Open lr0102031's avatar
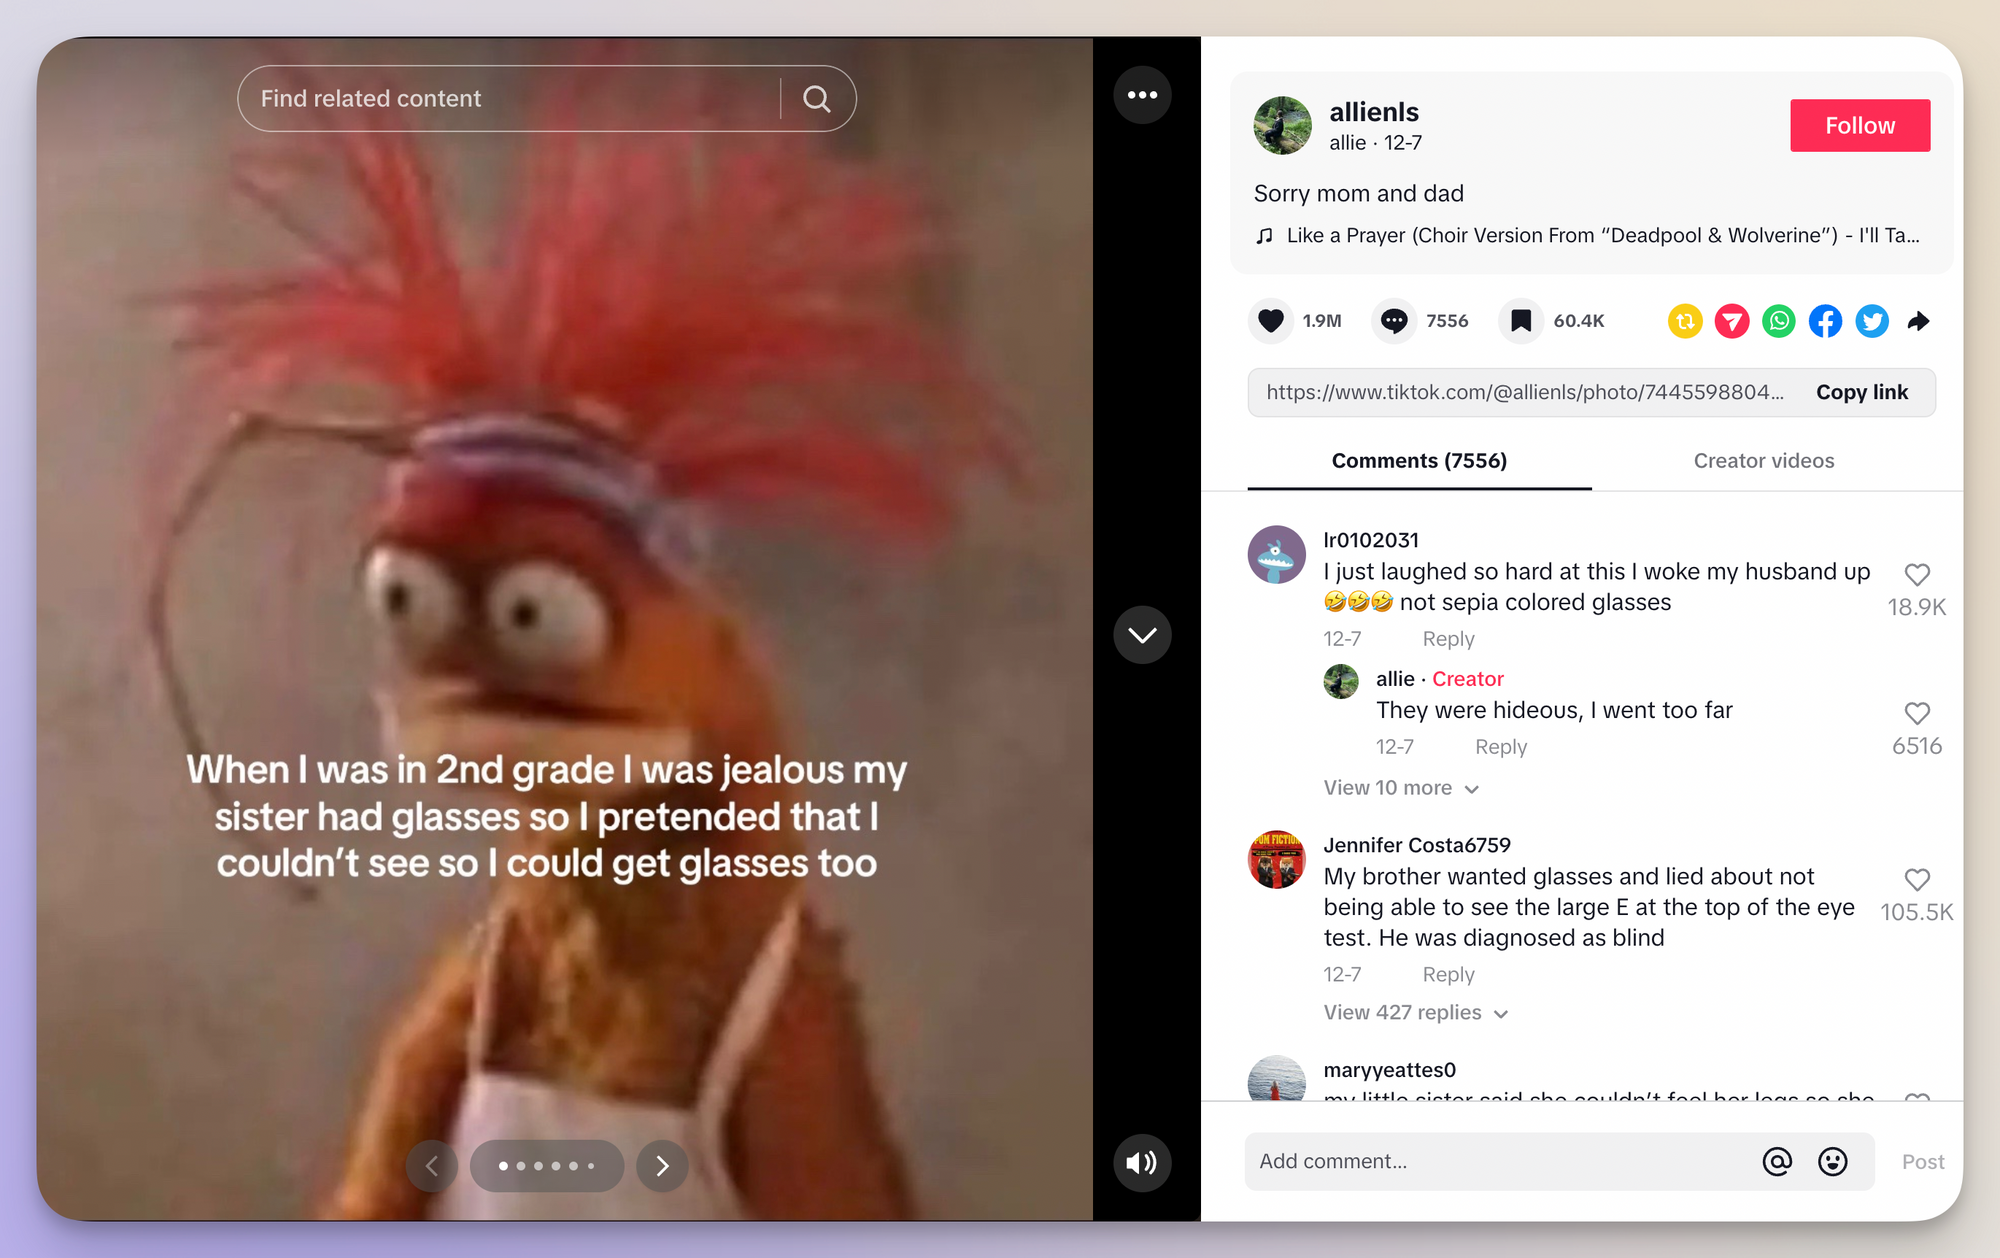This screenshot has height=1258, width=2000. pyautogui.click(x=1277, y=554)
